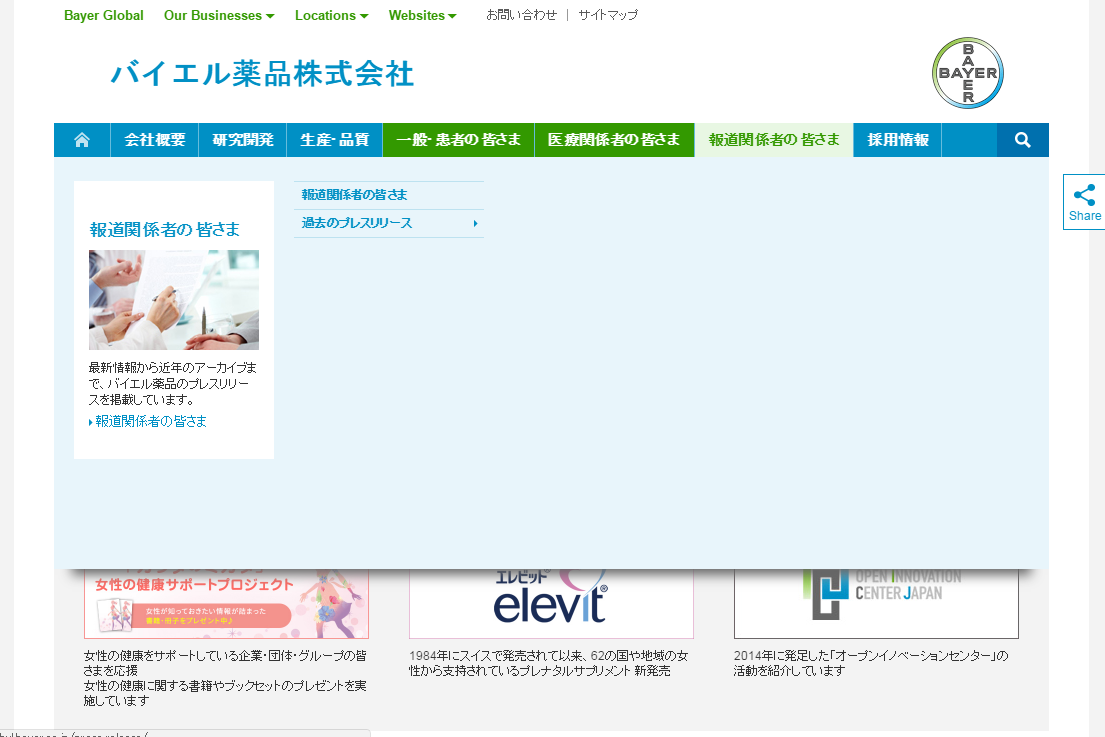This screenshot has width=1105, height=737.
Task: Click the 女性の健康をサポート description text
Action: click(225, 678)
